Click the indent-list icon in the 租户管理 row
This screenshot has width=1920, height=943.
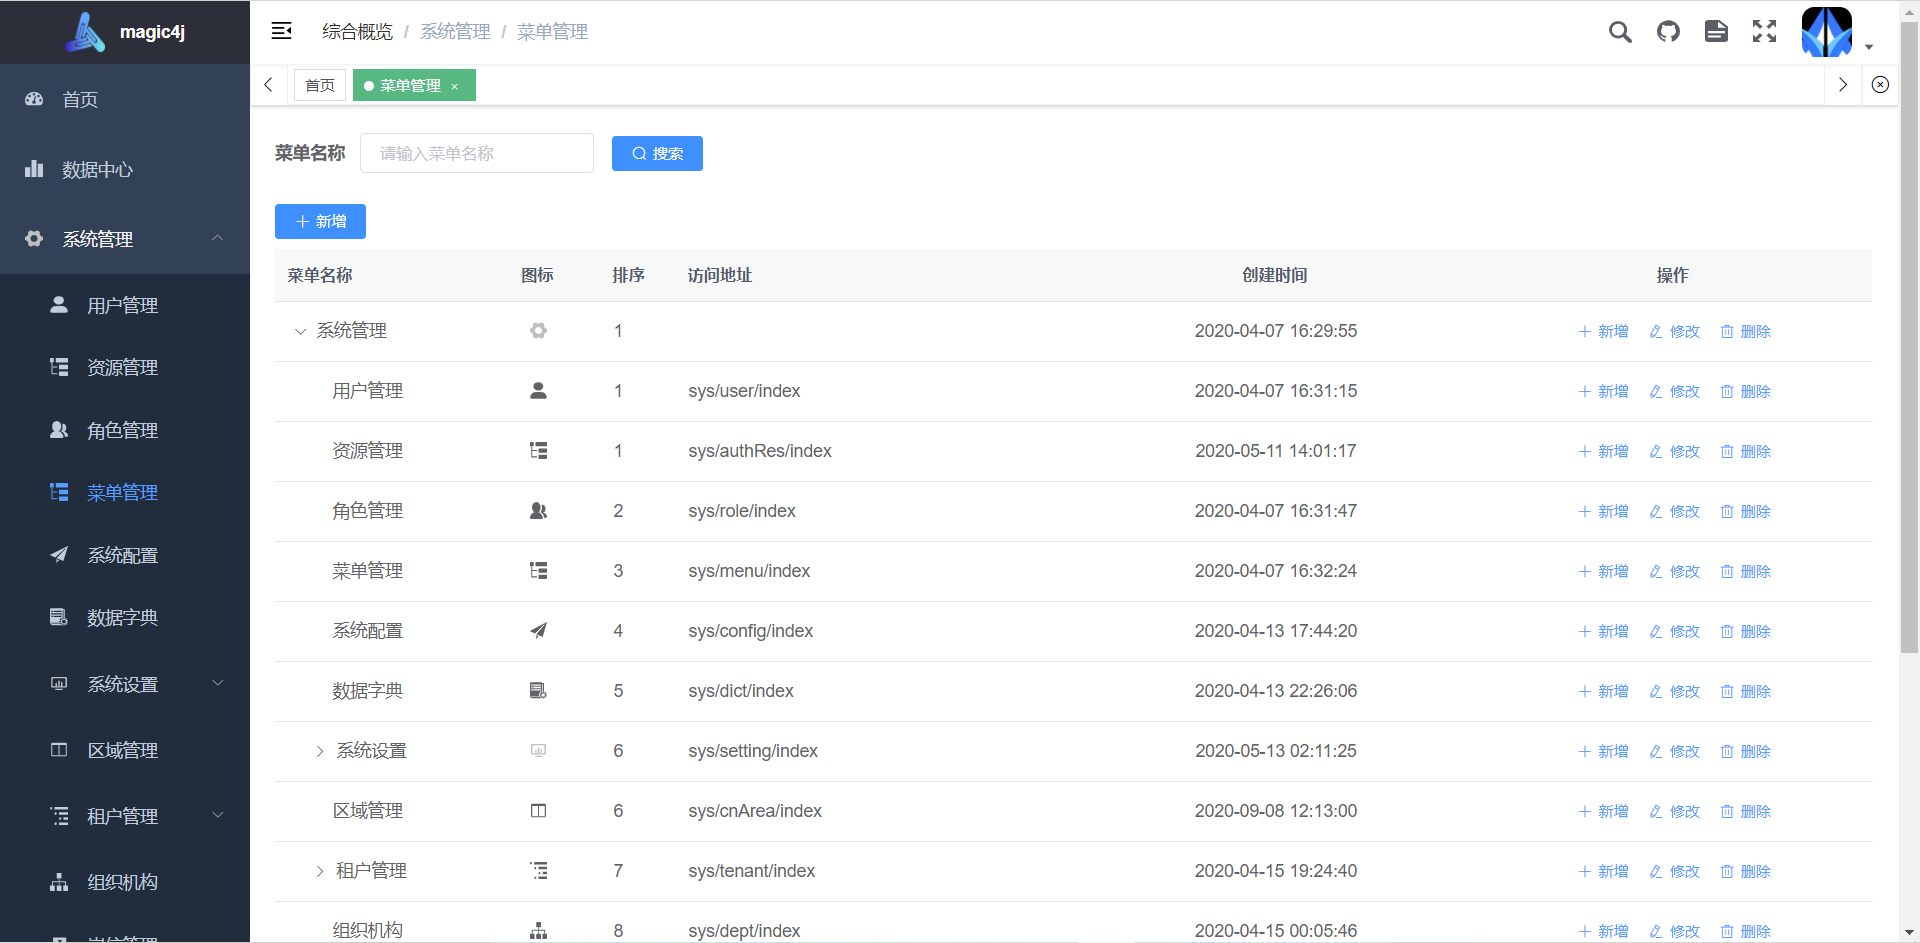(538, 871)
